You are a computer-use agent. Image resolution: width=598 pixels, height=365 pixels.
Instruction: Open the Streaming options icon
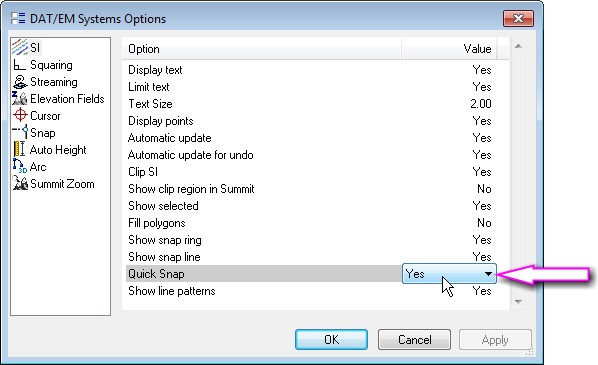(20, 82)
